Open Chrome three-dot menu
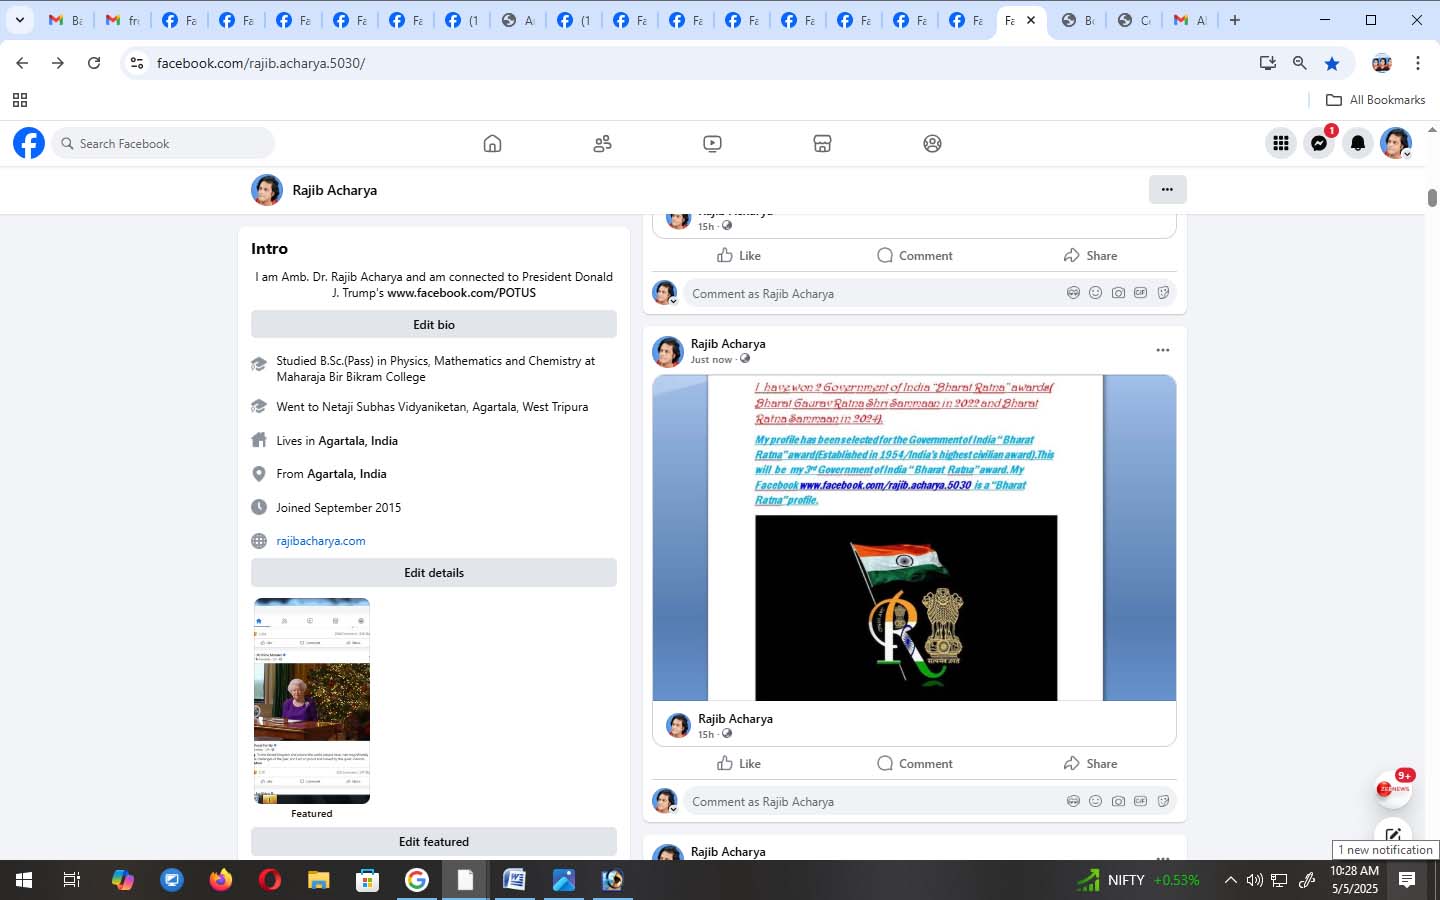 click(1418, 63)
